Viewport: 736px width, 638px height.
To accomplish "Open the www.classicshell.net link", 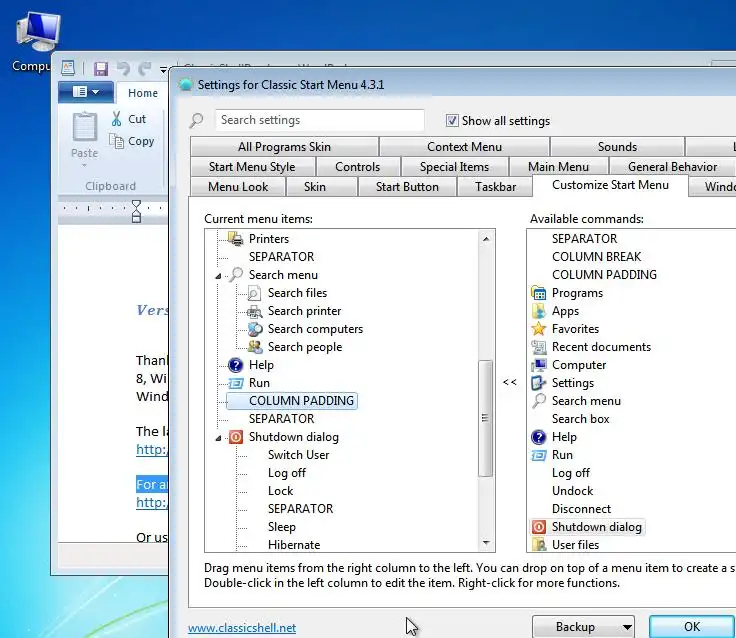I will tap(242, 628).
